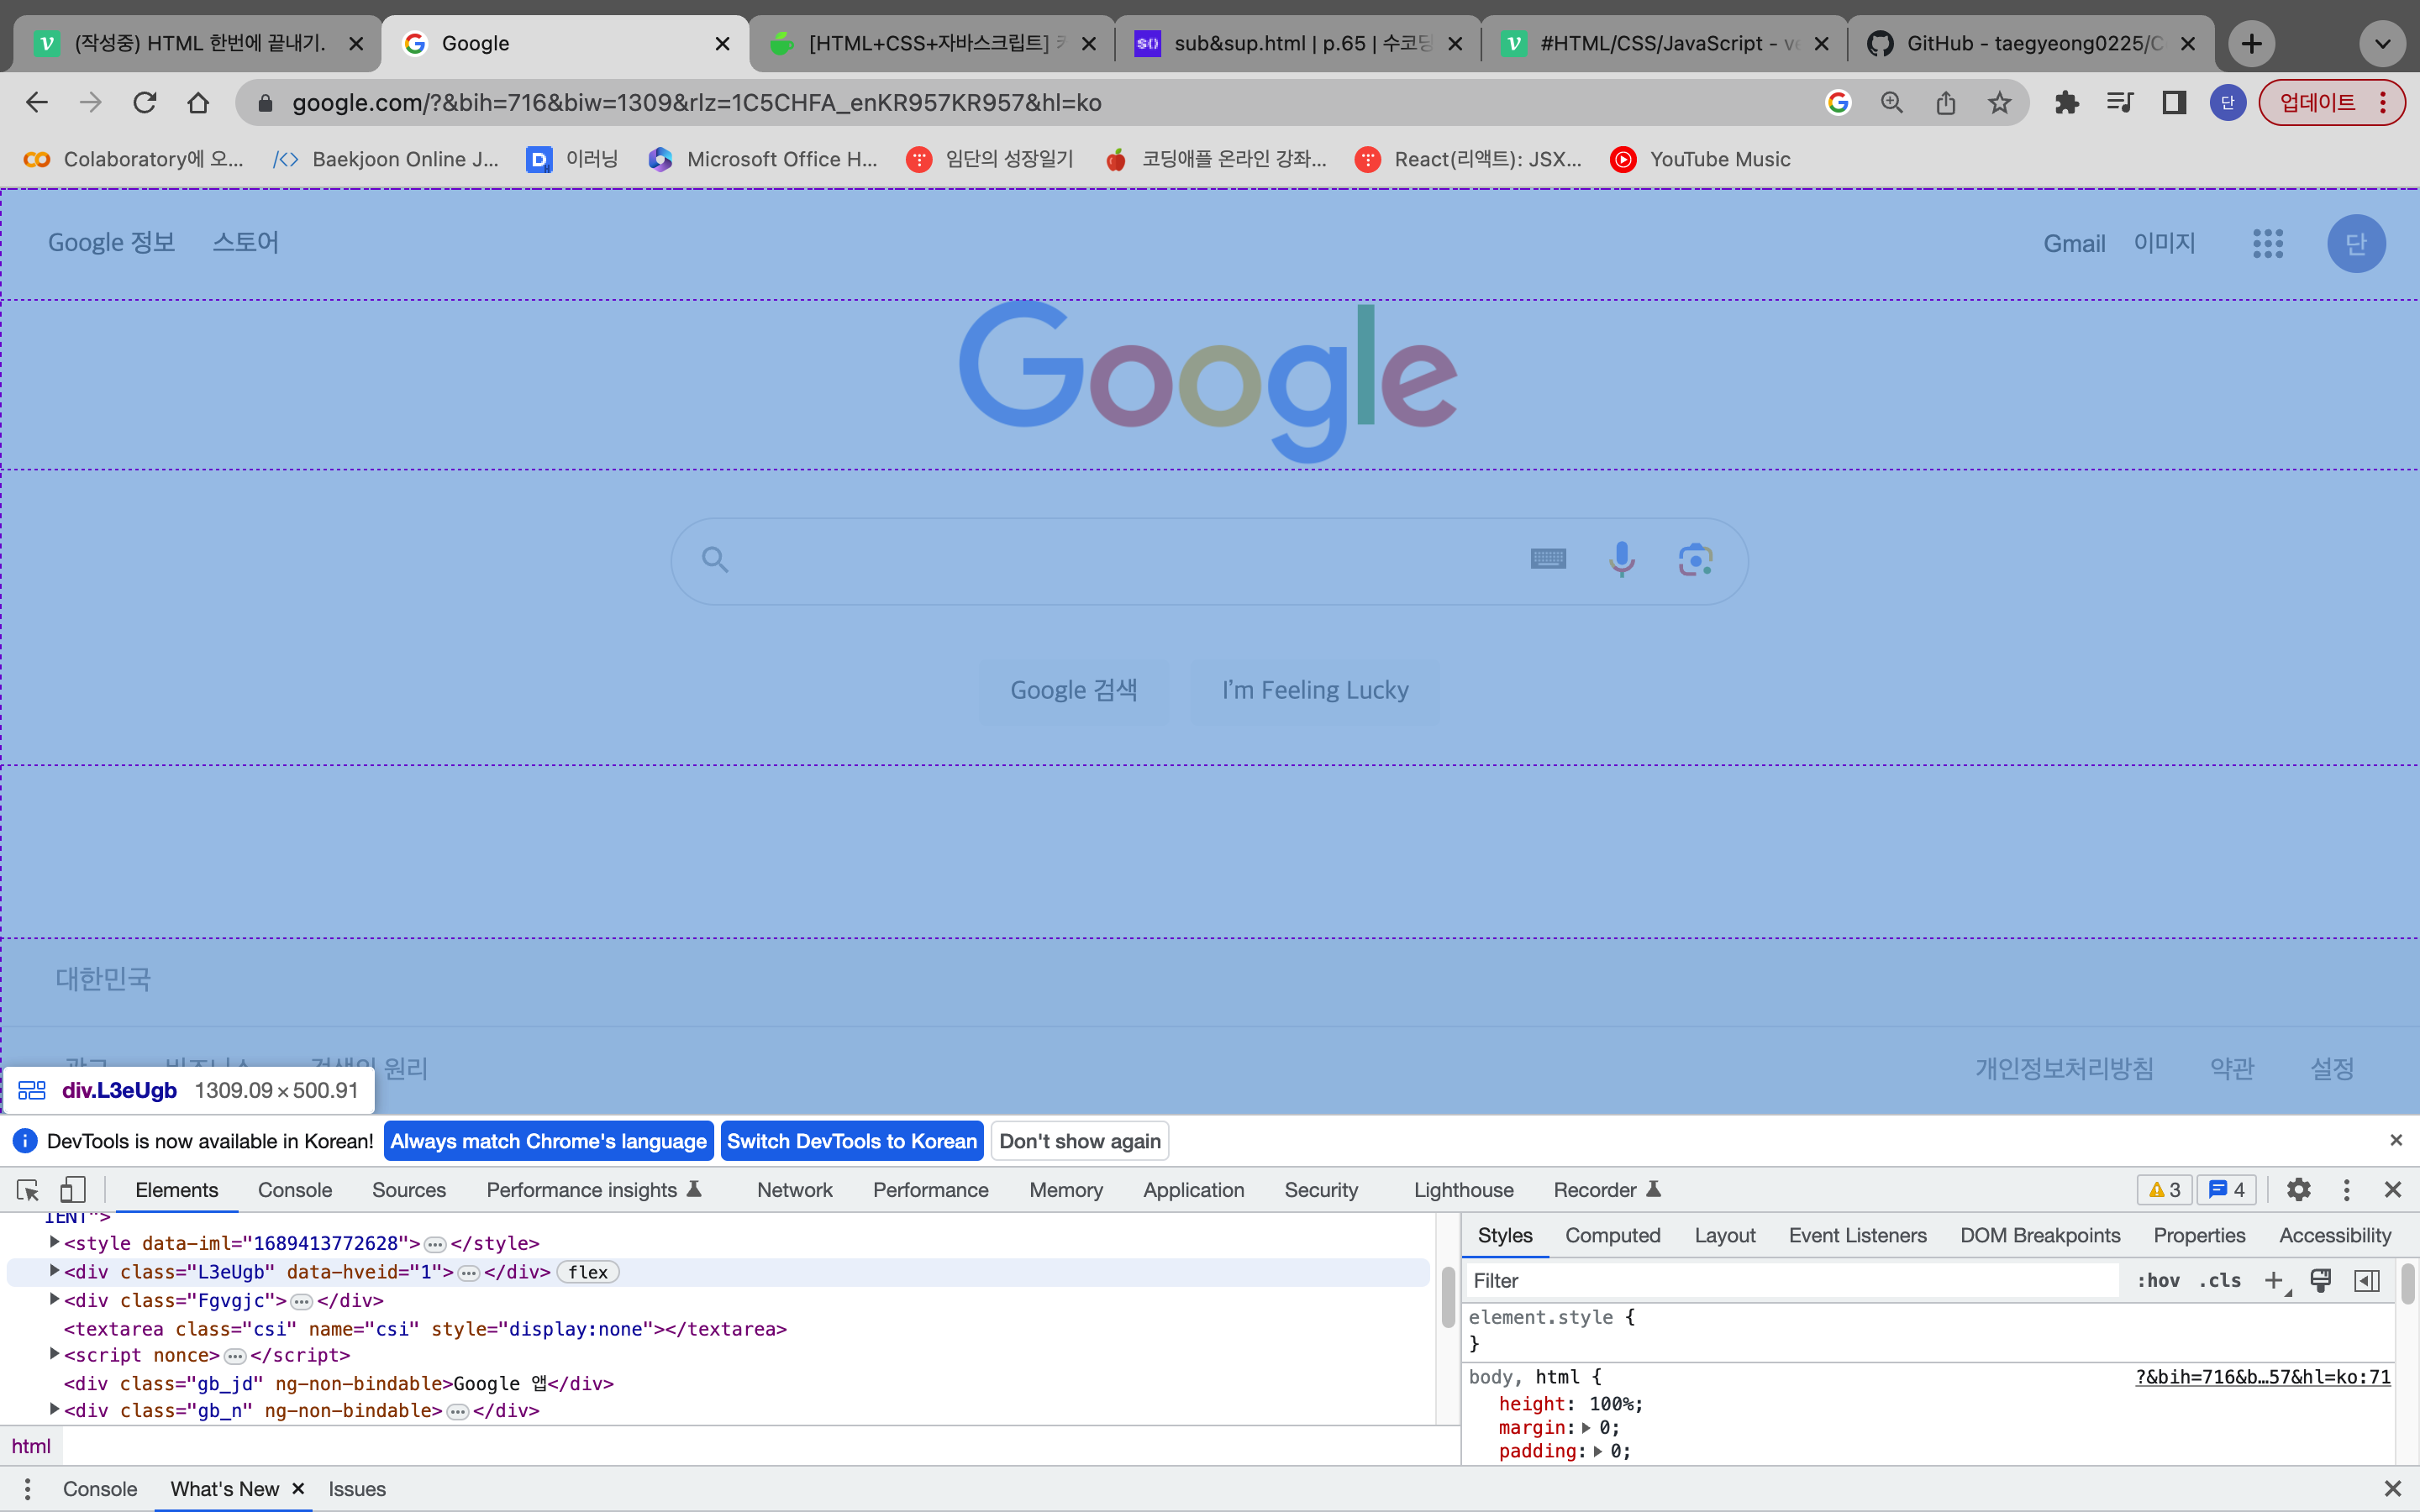Click the messages count badge showing 4

pos(2227,1190)
